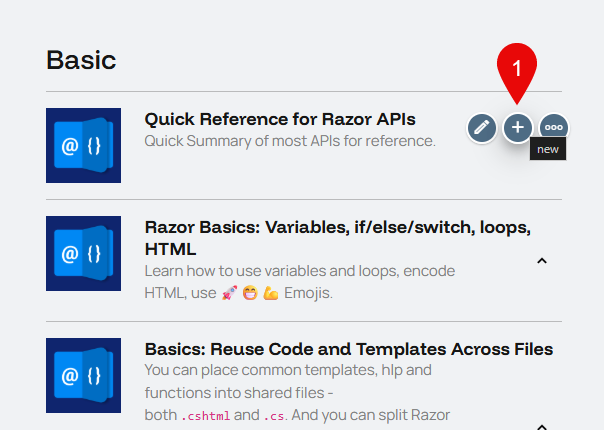Click 'You can place common templates' text
The image size is (604, 430).
coord(288,371)
